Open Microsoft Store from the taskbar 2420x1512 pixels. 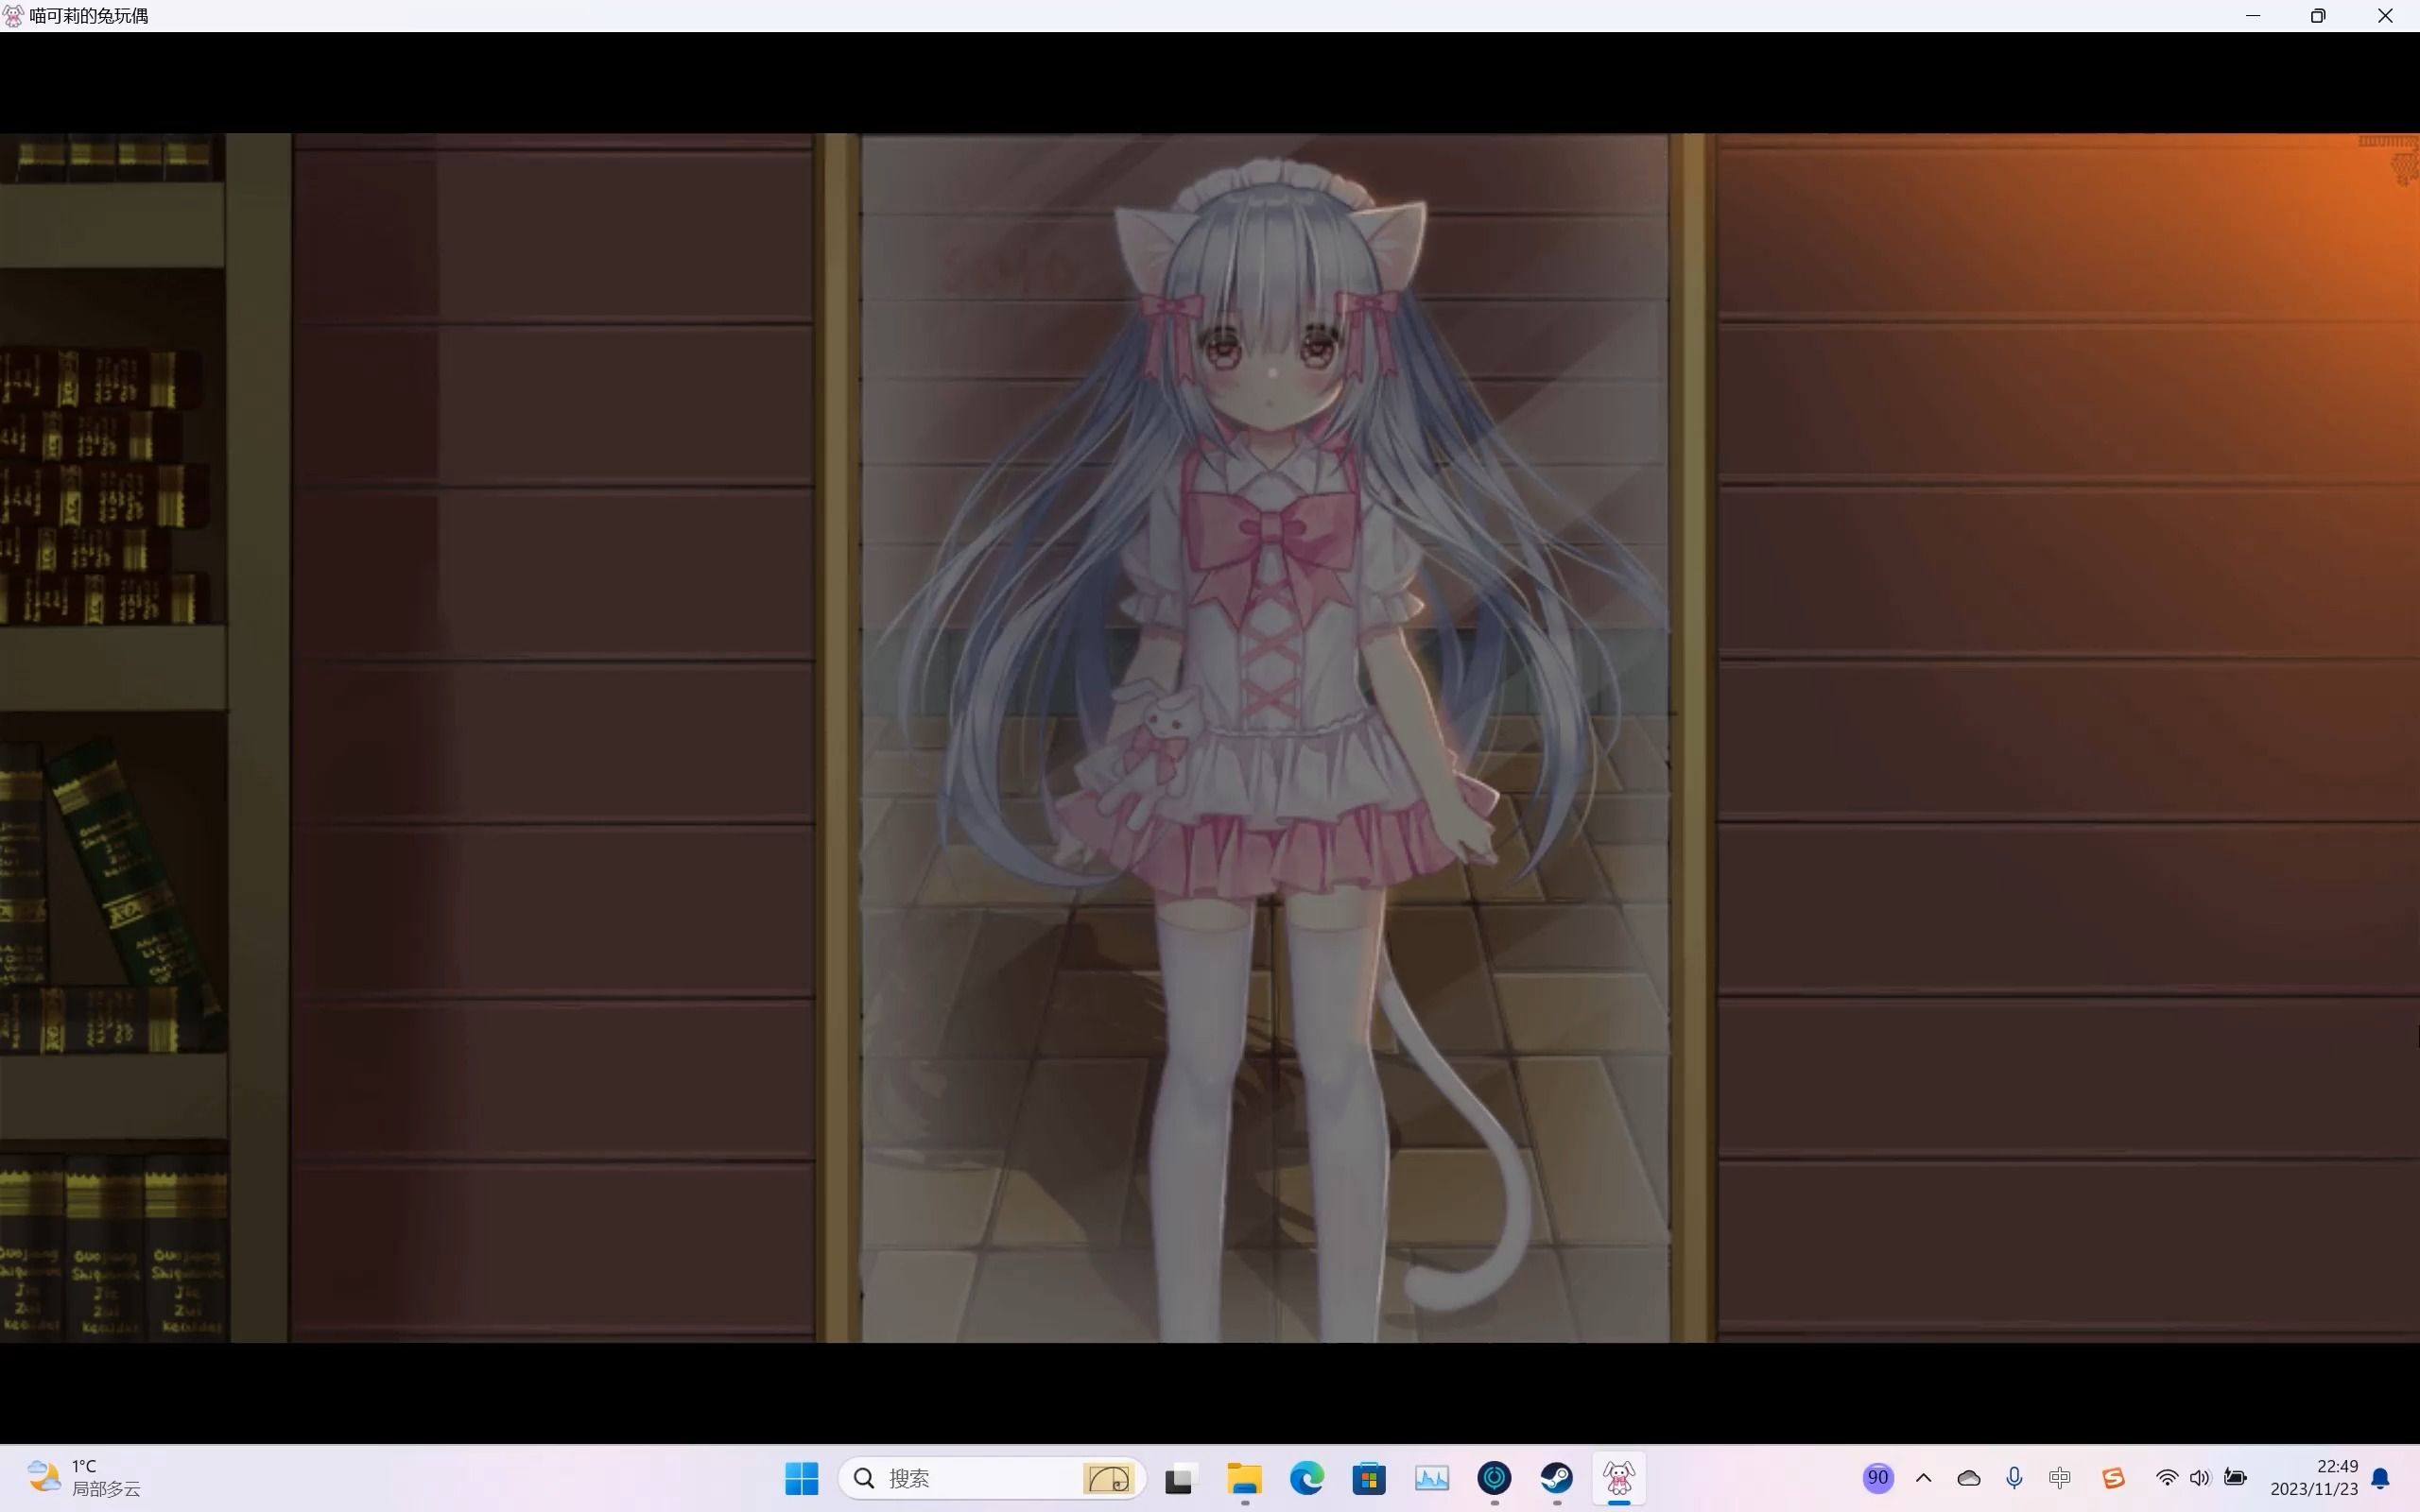pyautogui.click(x=1369, y=1478)
